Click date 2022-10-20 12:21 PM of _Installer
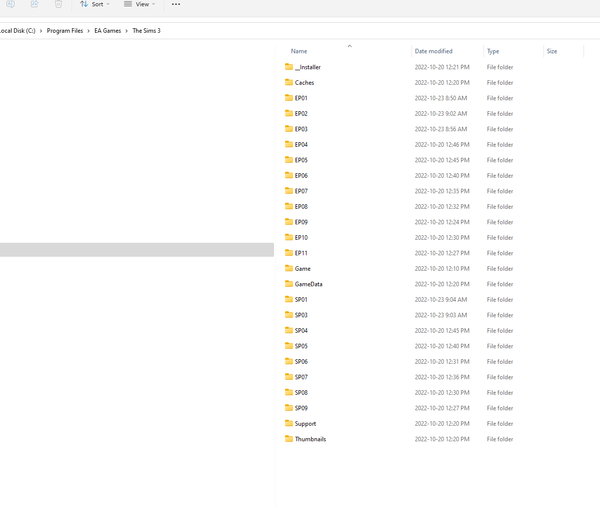 pos(442,67)
